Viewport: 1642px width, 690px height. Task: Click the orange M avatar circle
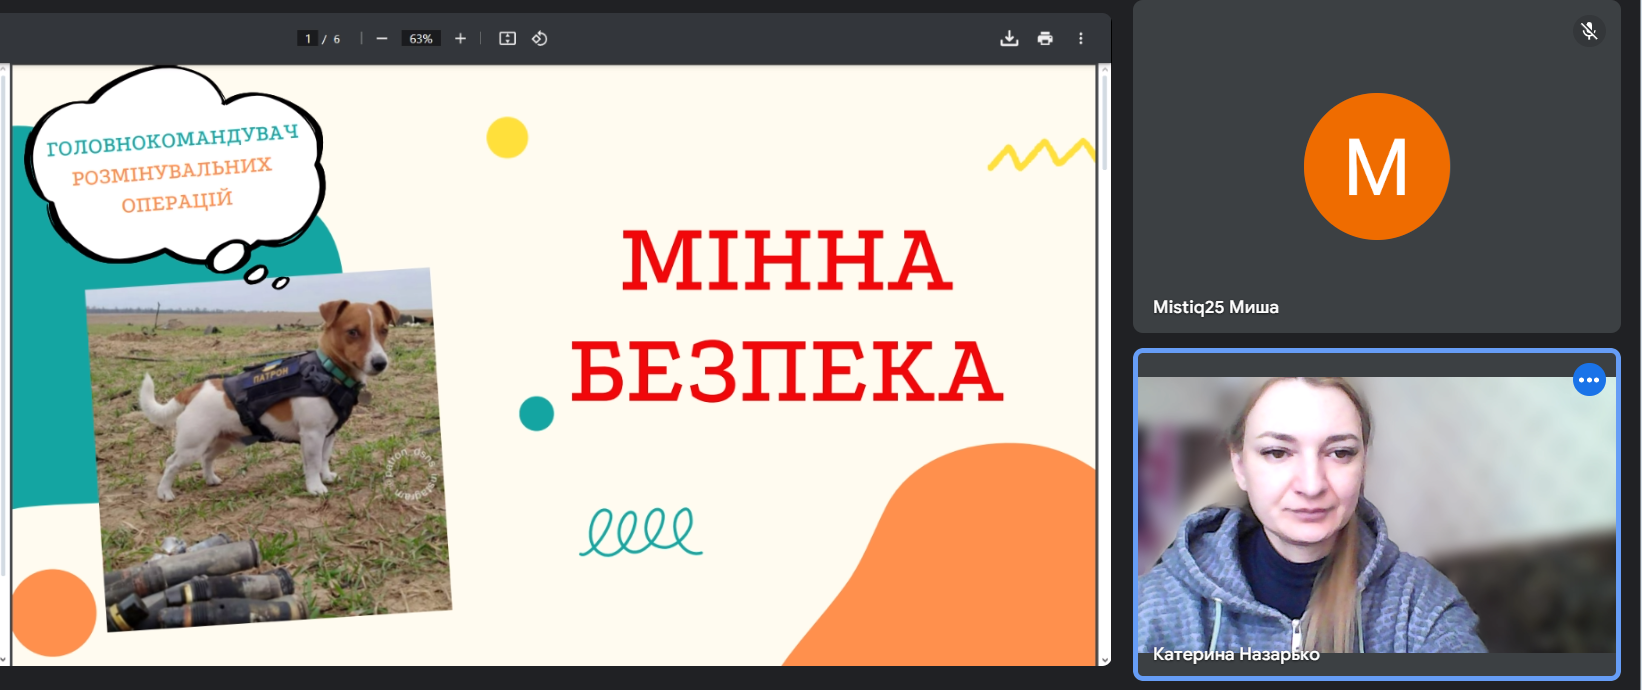pos(1376,166)
